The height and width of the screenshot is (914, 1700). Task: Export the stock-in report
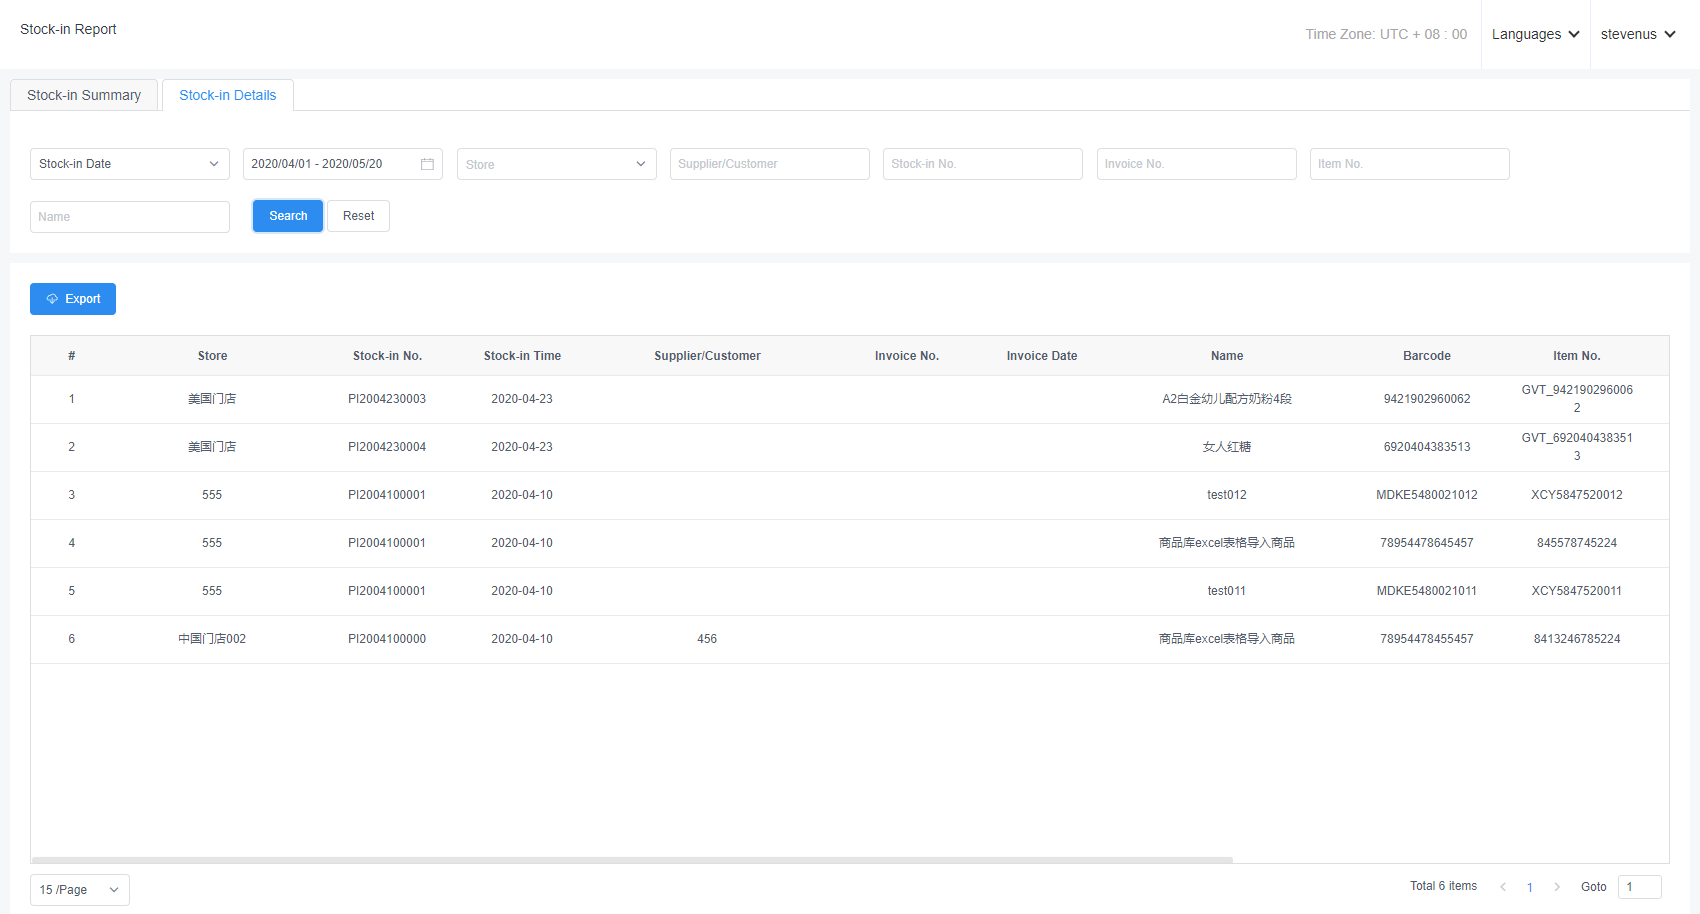pos(73,299)
